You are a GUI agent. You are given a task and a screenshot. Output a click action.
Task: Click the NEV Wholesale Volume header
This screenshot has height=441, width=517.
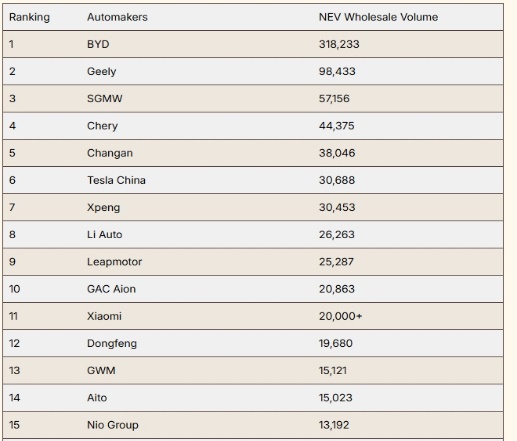378,17
